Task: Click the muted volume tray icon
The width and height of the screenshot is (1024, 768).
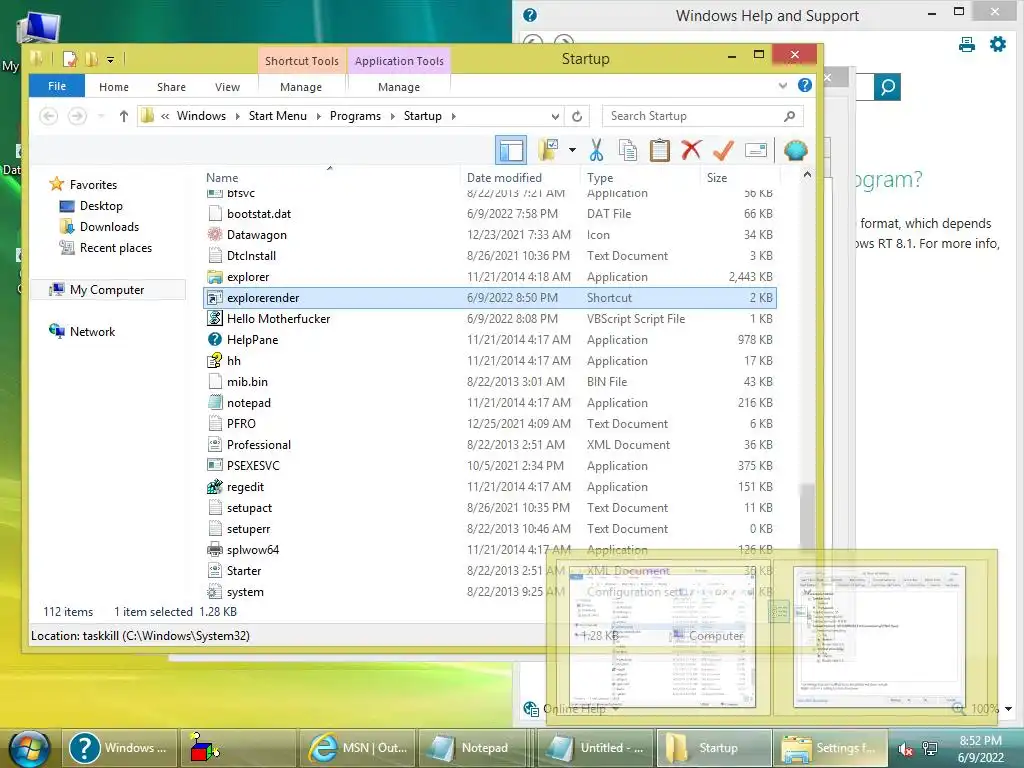Action: click(906, 750)
